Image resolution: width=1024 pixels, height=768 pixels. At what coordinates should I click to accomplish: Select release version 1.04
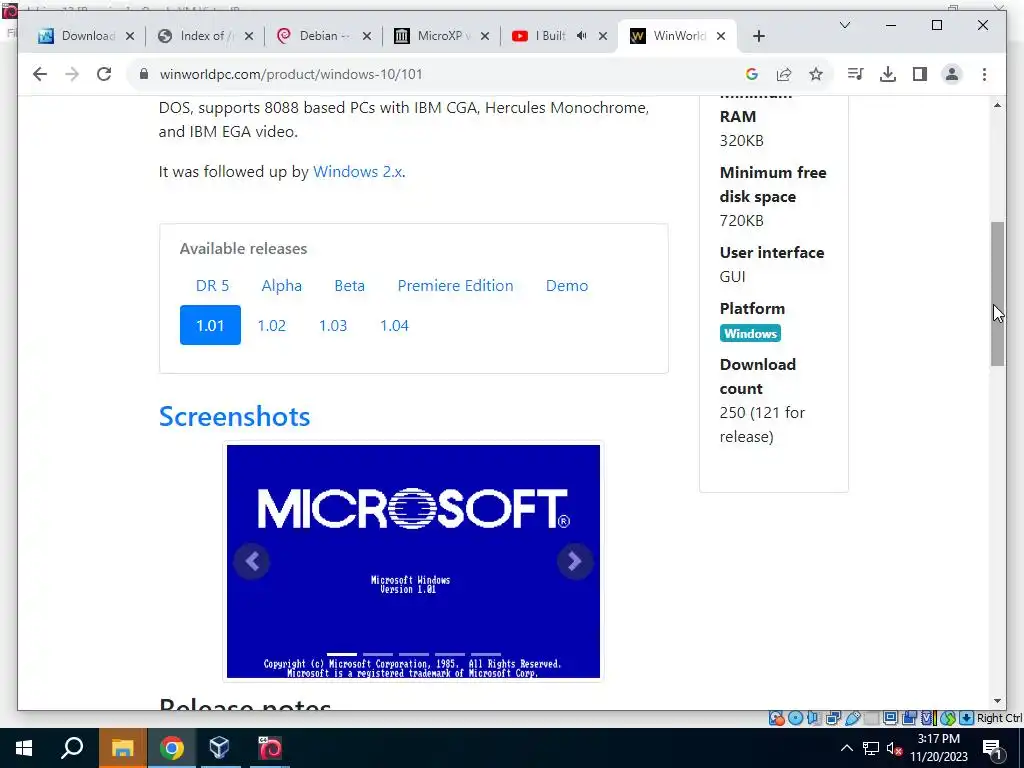[x=394, y=325]
